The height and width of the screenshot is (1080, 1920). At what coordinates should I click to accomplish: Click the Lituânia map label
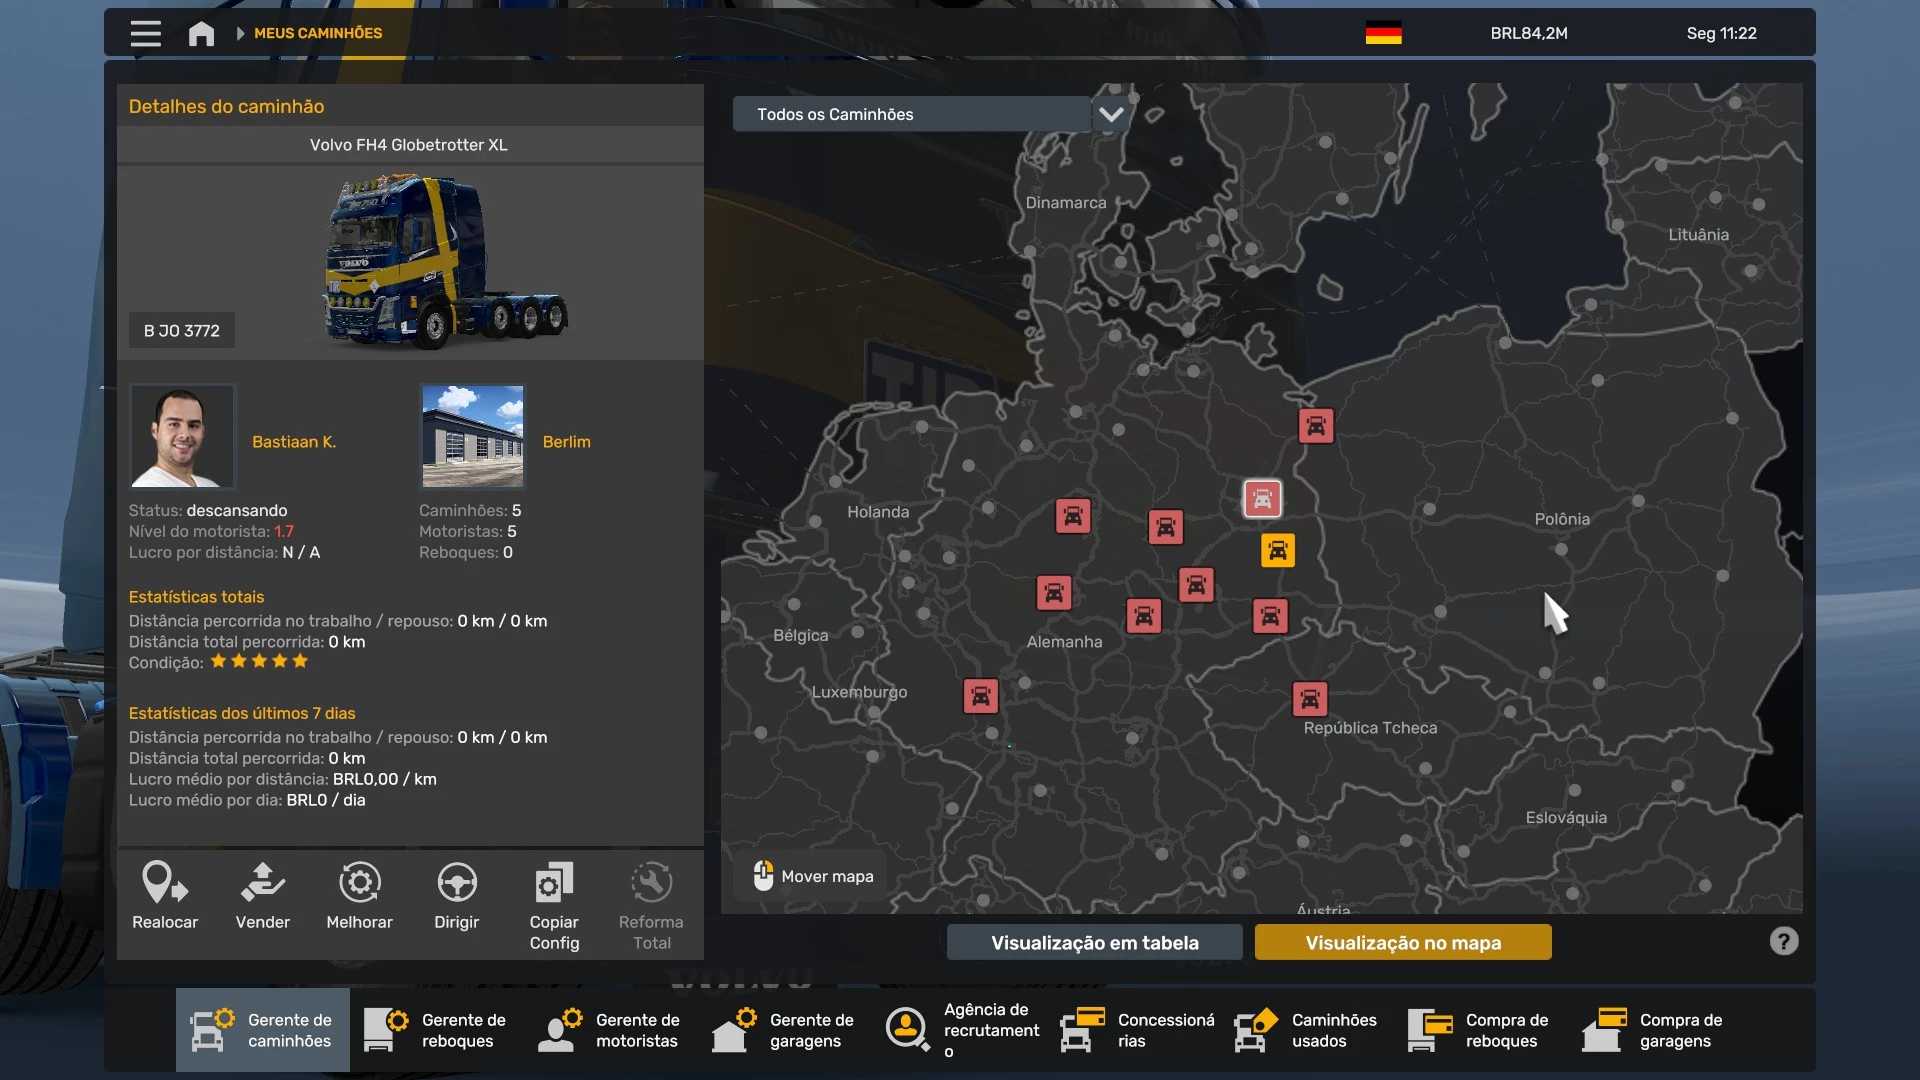pos(1698,235)
